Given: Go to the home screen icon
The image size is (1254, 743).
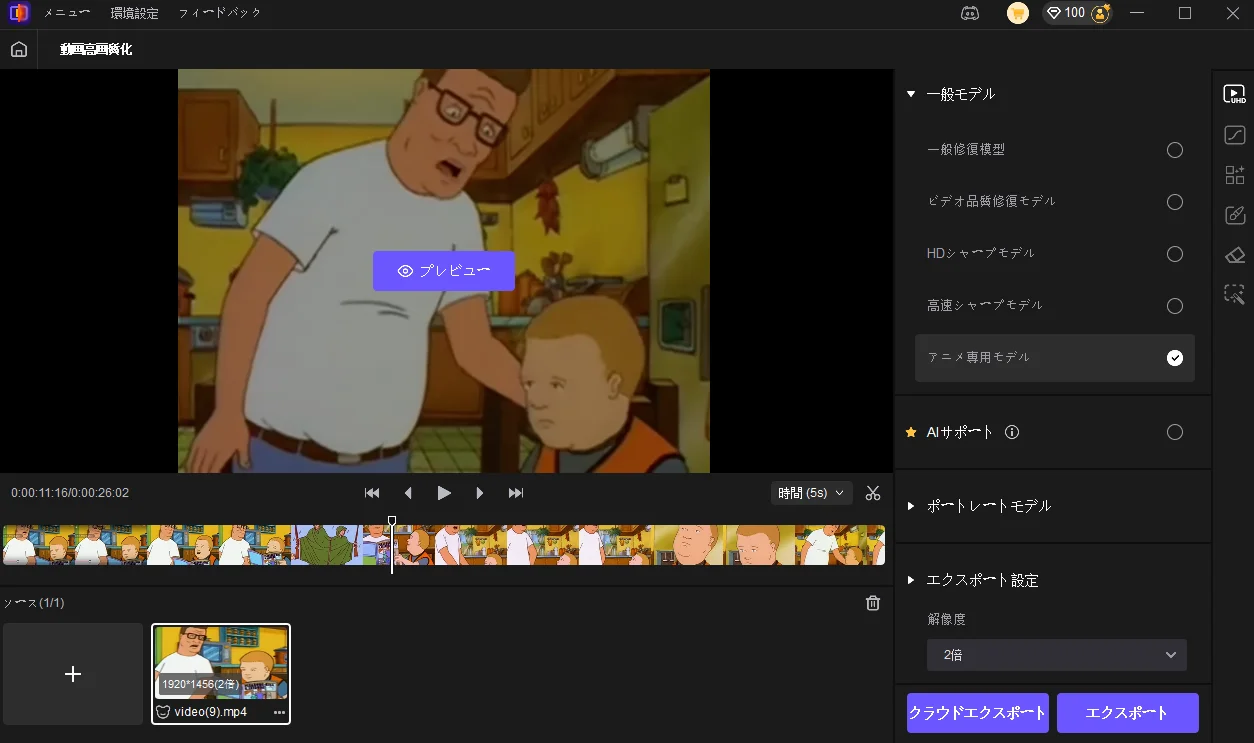Looking at the screenshot, I should click(x=19, y=49).
